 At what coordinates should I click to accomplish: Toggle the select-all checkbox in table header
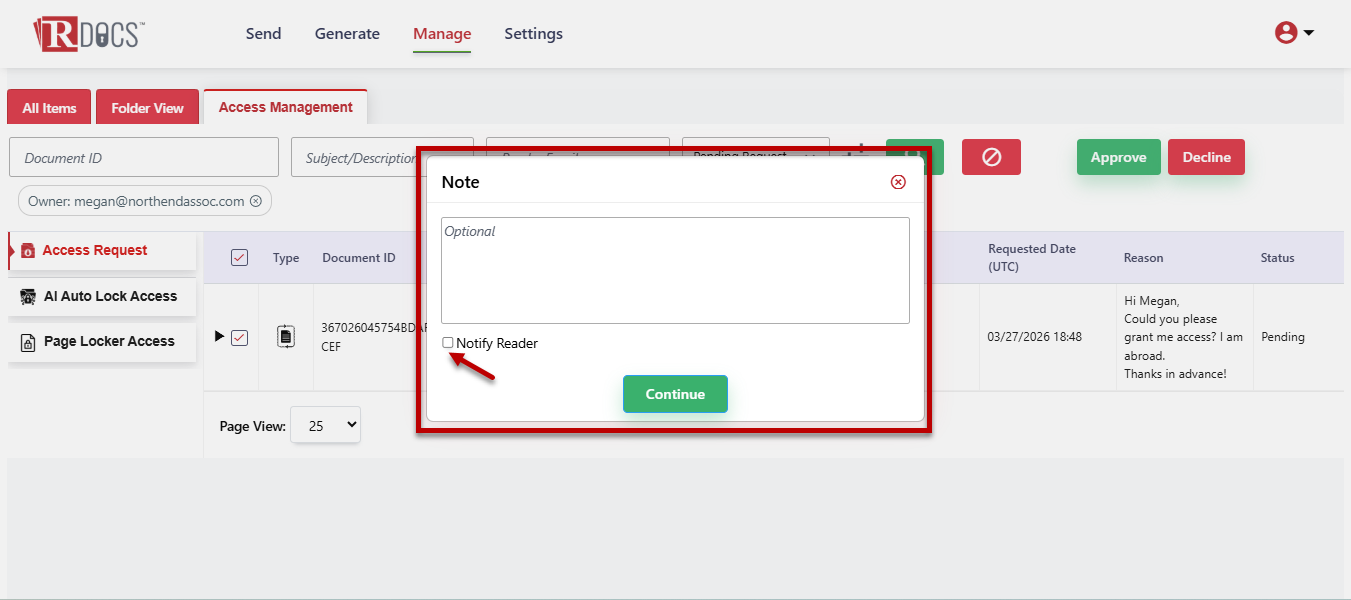[239, 258]
